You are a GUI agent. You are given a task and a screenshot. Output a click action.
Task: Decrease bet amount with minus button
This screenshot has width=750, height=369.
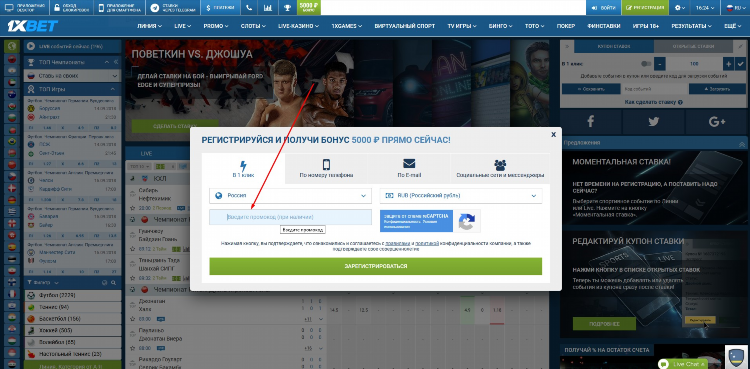(661, 64)
